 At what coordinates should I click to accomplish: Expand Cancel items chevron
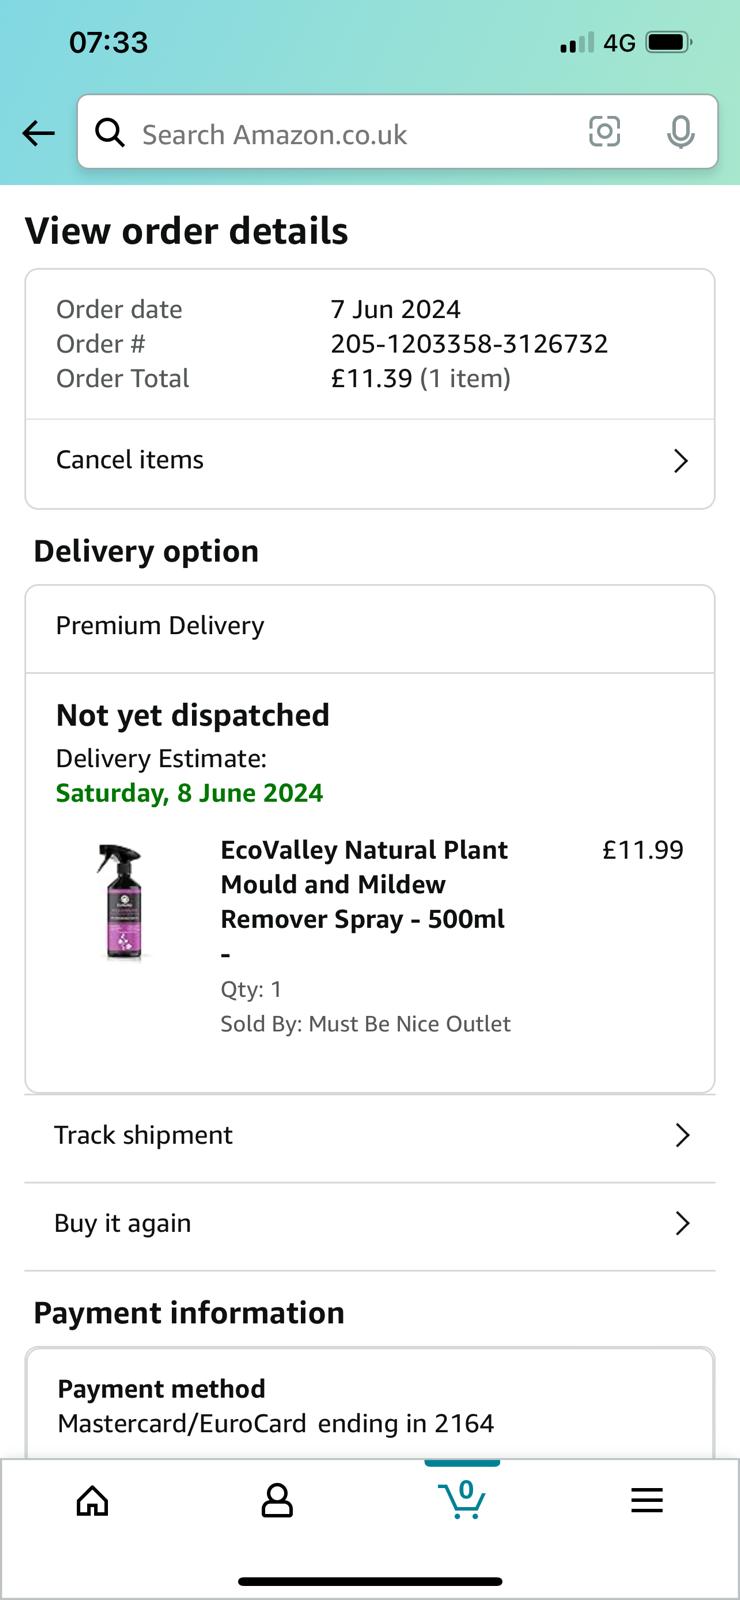pos(681,460)
